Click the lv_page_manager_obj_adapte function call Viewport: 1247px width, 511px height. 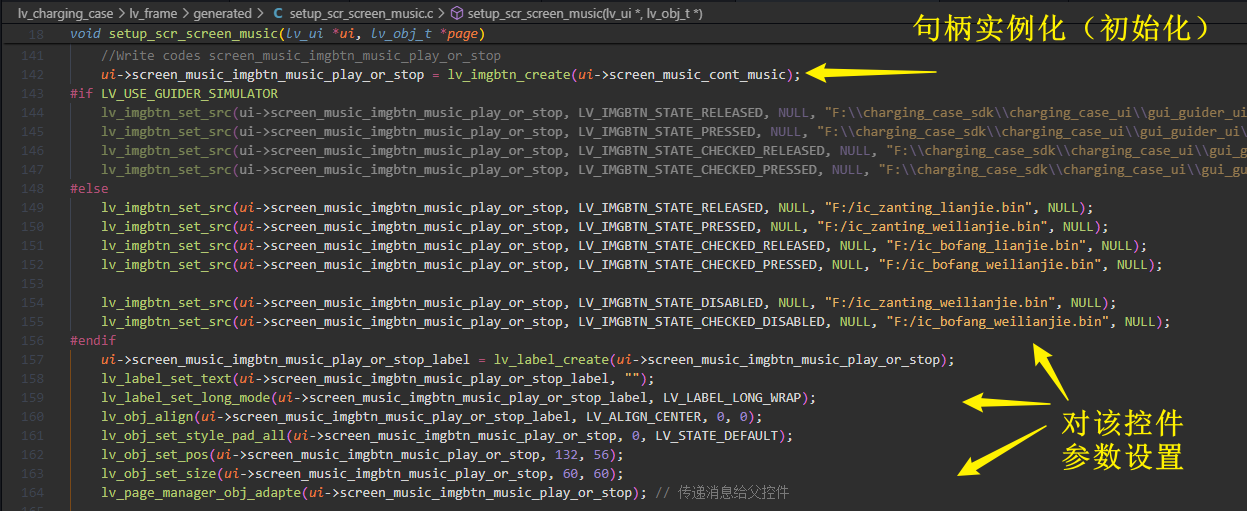(x=201, y=492)
